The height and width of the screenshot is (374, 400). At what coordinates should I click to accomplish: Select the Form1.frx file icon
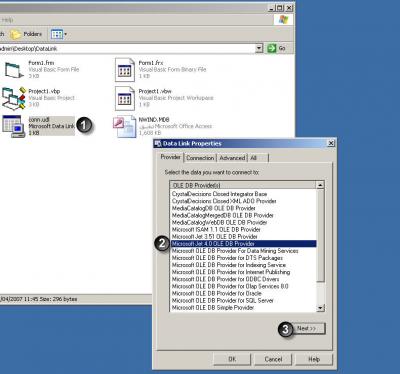tap(125, 70)
